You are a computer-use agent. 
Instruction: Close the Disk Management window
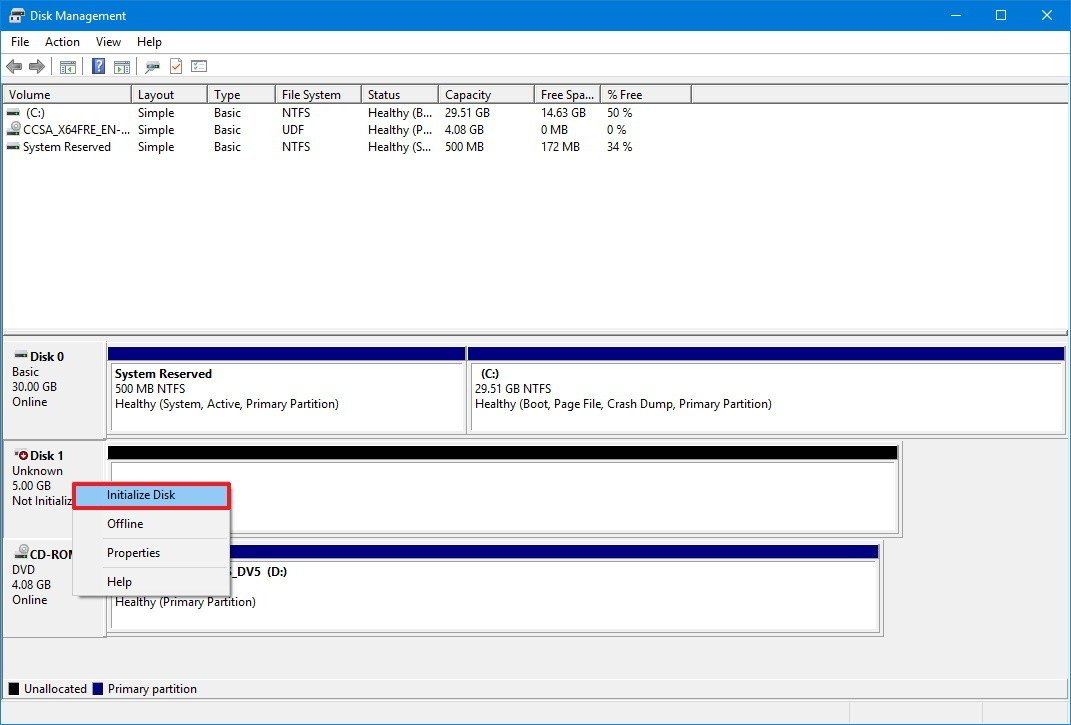pos(1046,15)
